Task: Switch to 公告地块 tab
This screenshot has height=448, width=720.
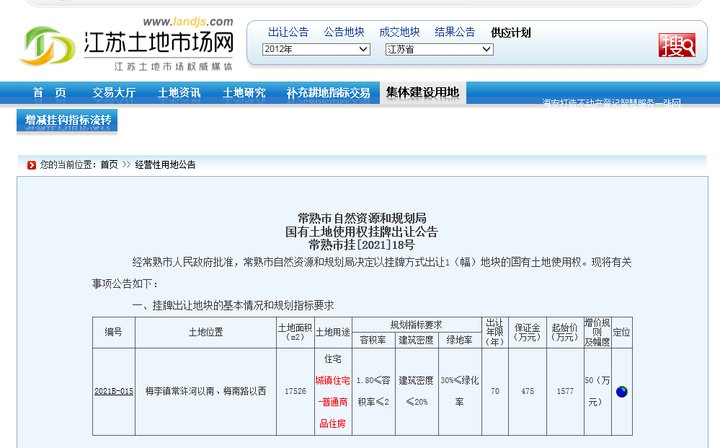Action: [344, 32]
